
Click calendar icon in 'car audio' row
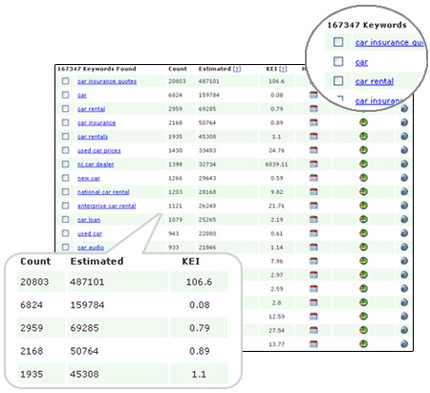click(313, 247)
